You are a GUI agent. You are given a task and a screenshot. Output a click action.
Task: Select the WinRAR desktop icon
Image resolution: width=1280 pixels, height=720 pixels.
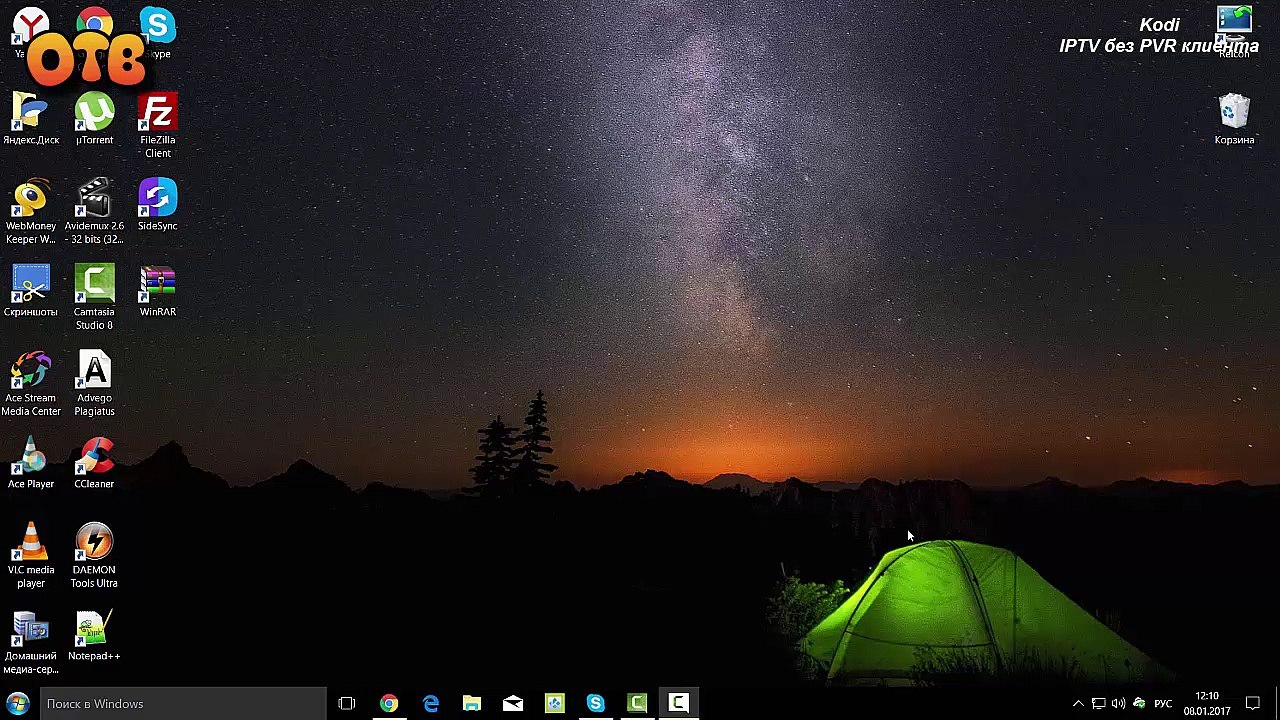[x=157, y=291]
